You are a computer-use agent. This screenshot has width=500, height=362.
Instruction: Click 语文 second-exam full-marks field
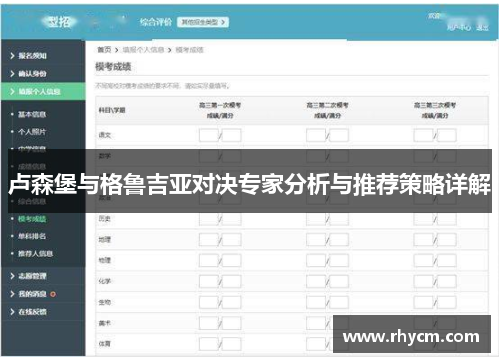click(339, 135)
